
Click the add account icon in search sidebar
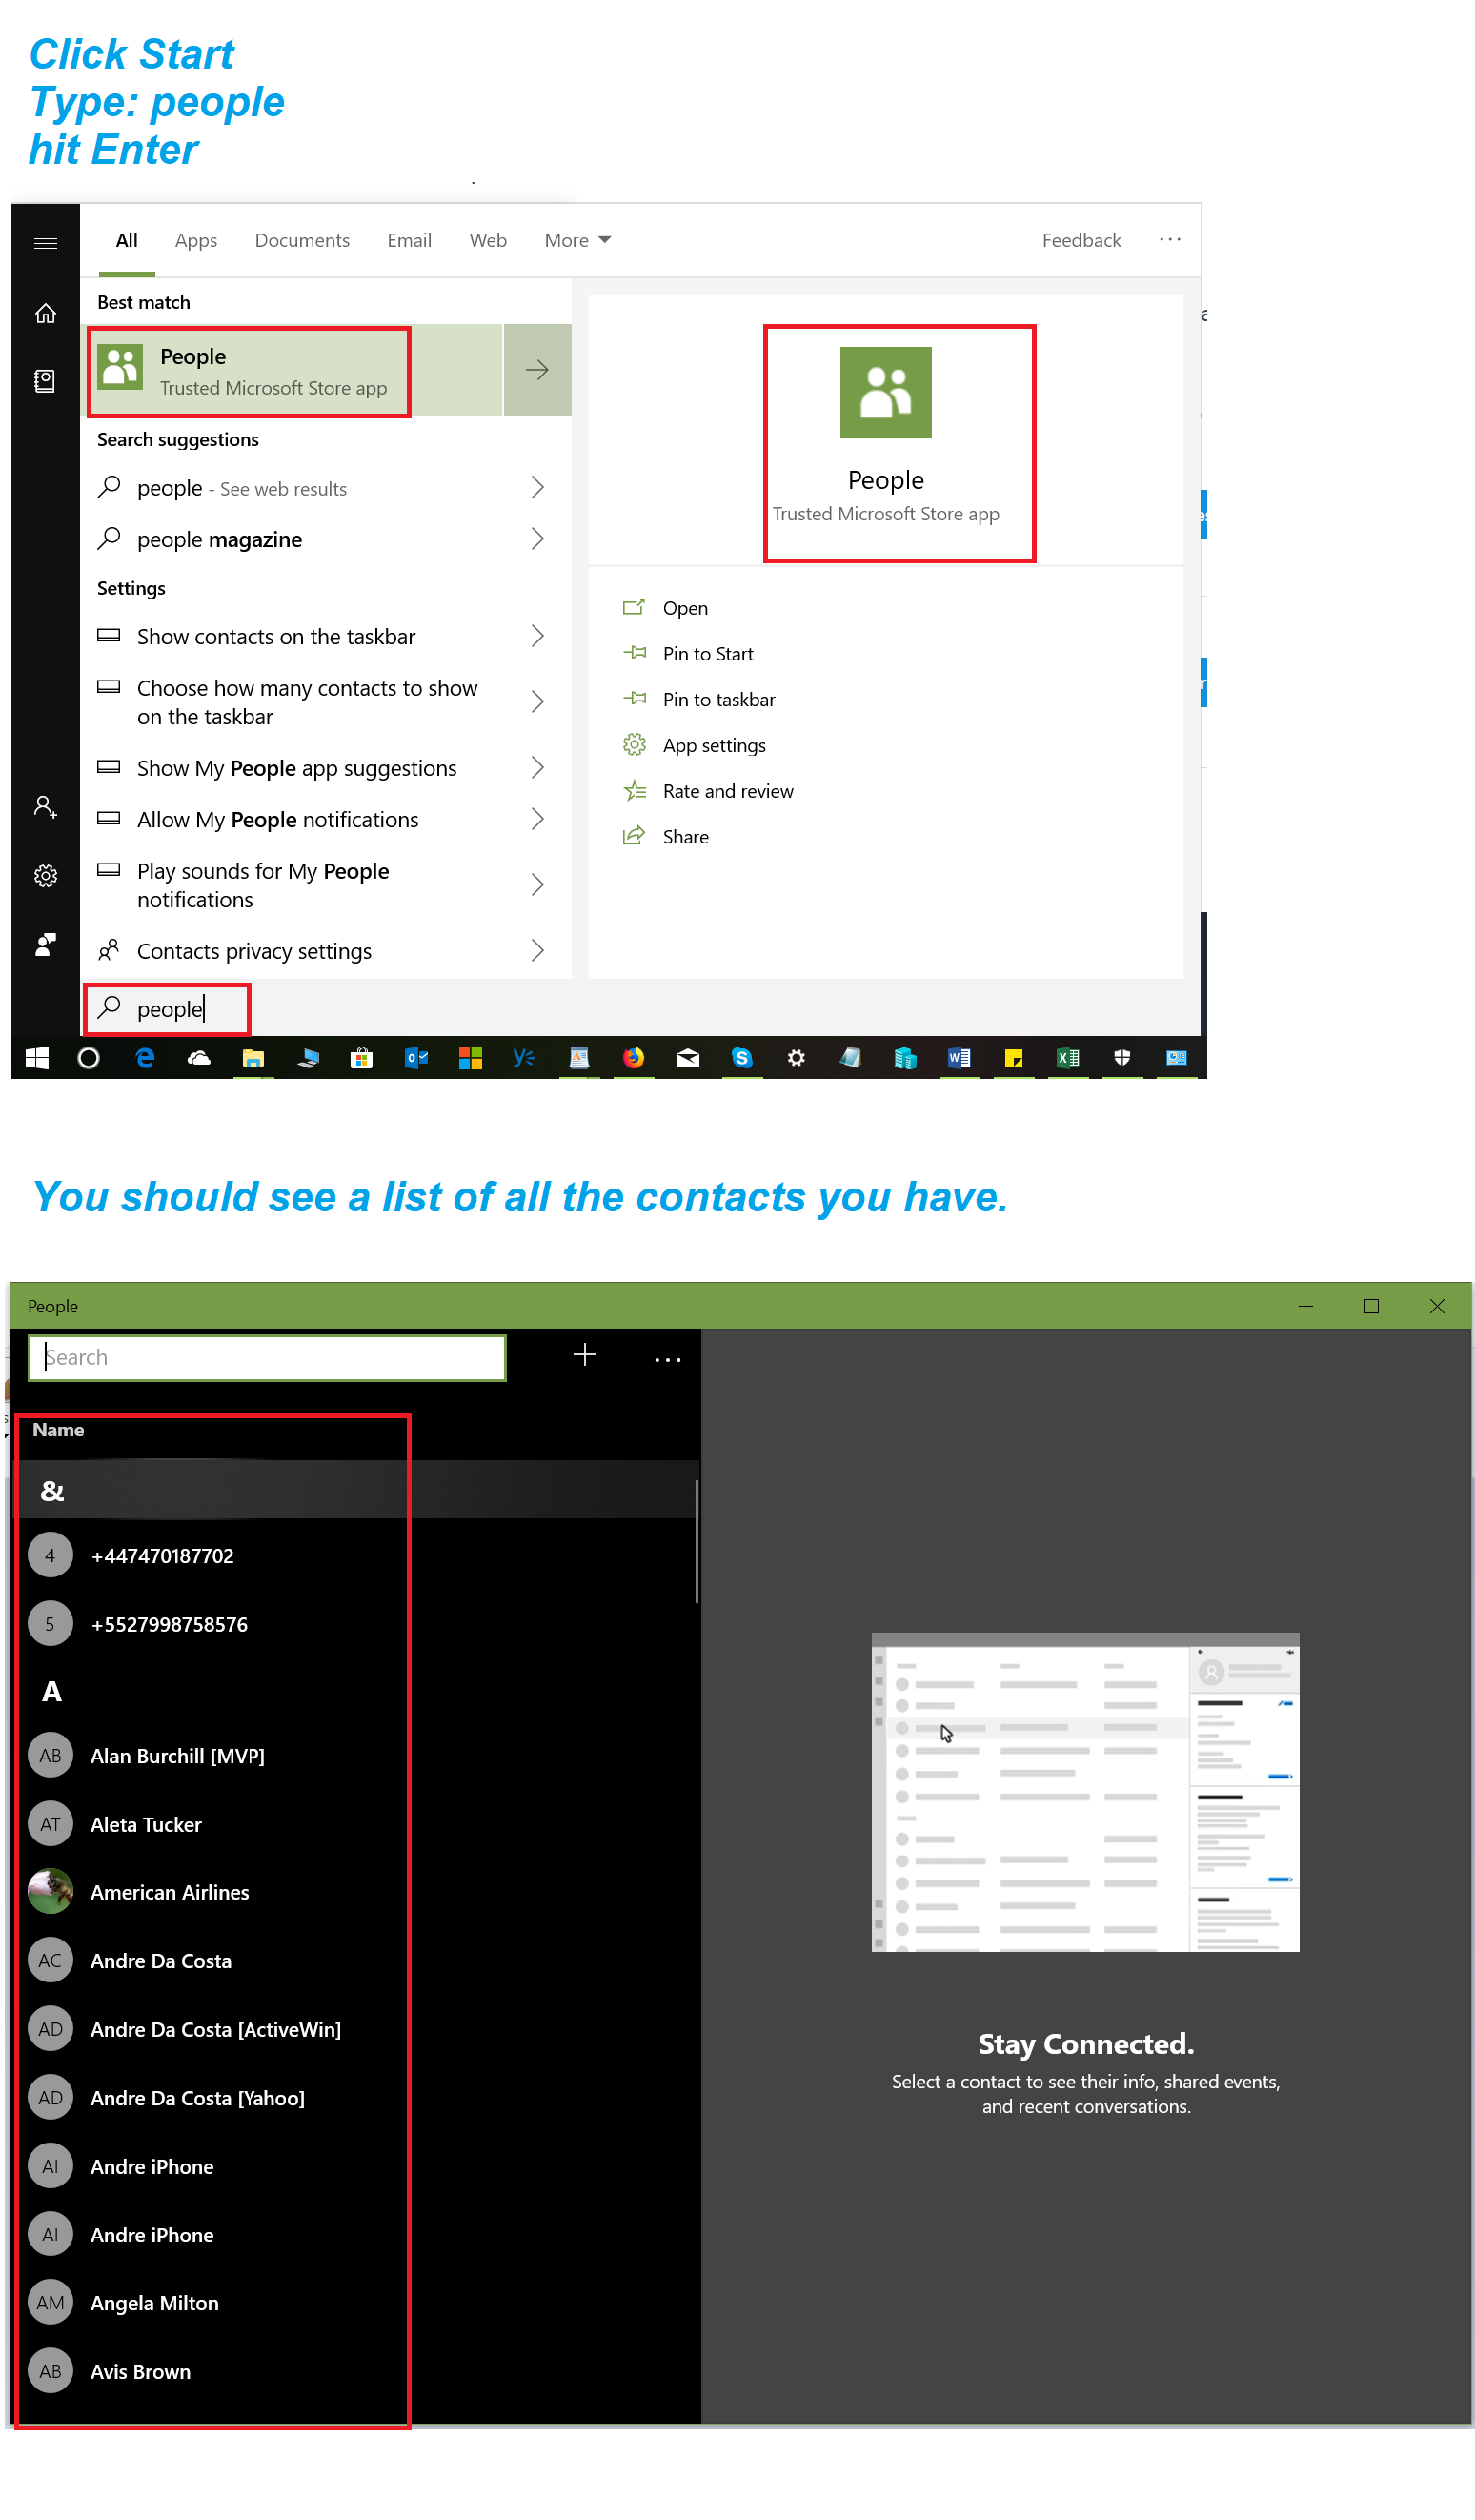(45, 807)
